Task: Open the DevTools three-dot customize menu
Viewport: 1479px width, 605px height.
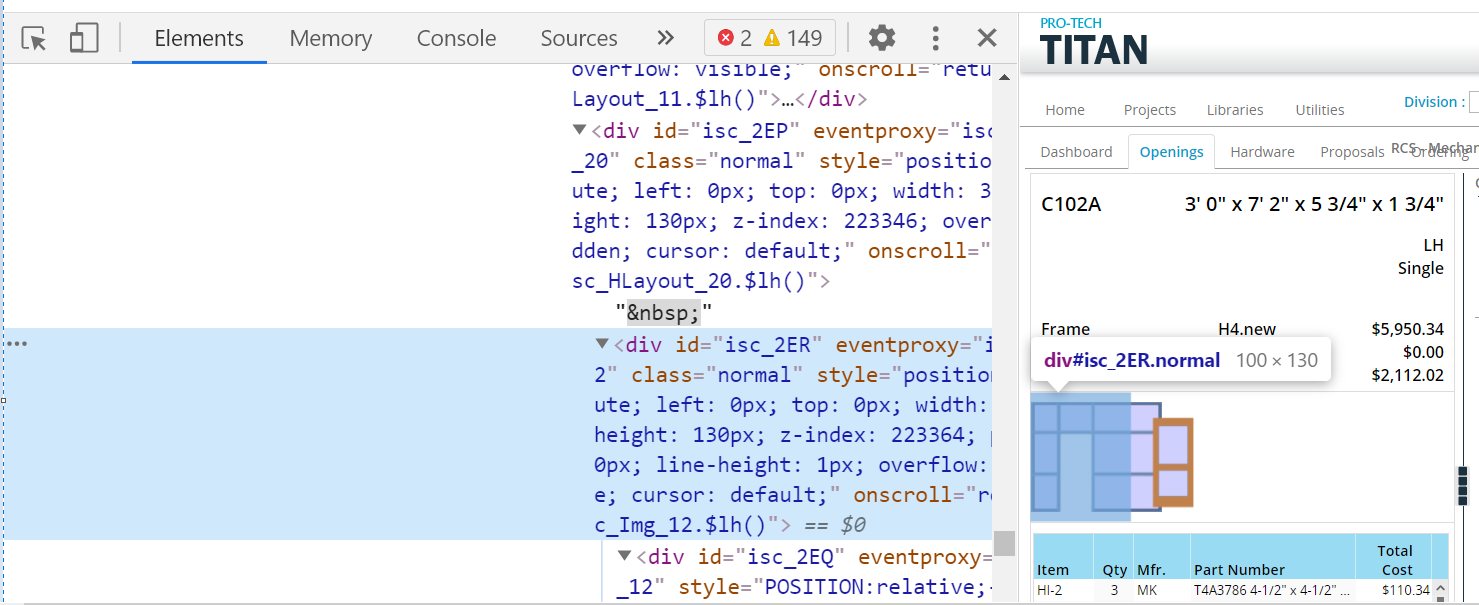Action: pos(935,39)
